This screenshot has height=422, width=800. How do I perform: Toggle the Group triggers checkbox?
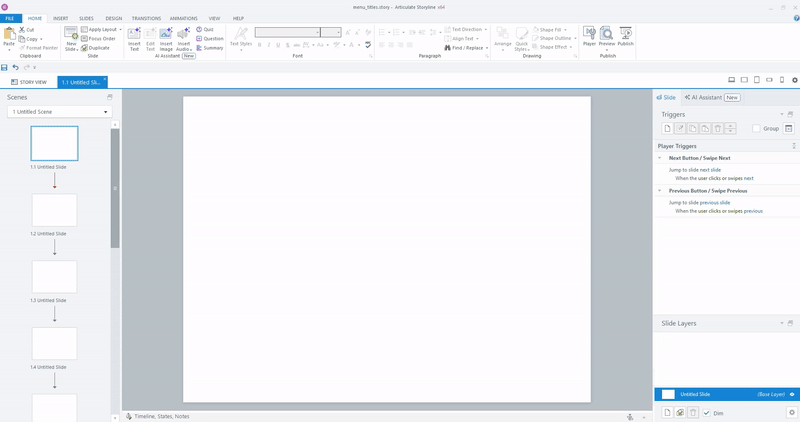click(x=757, y=129)
